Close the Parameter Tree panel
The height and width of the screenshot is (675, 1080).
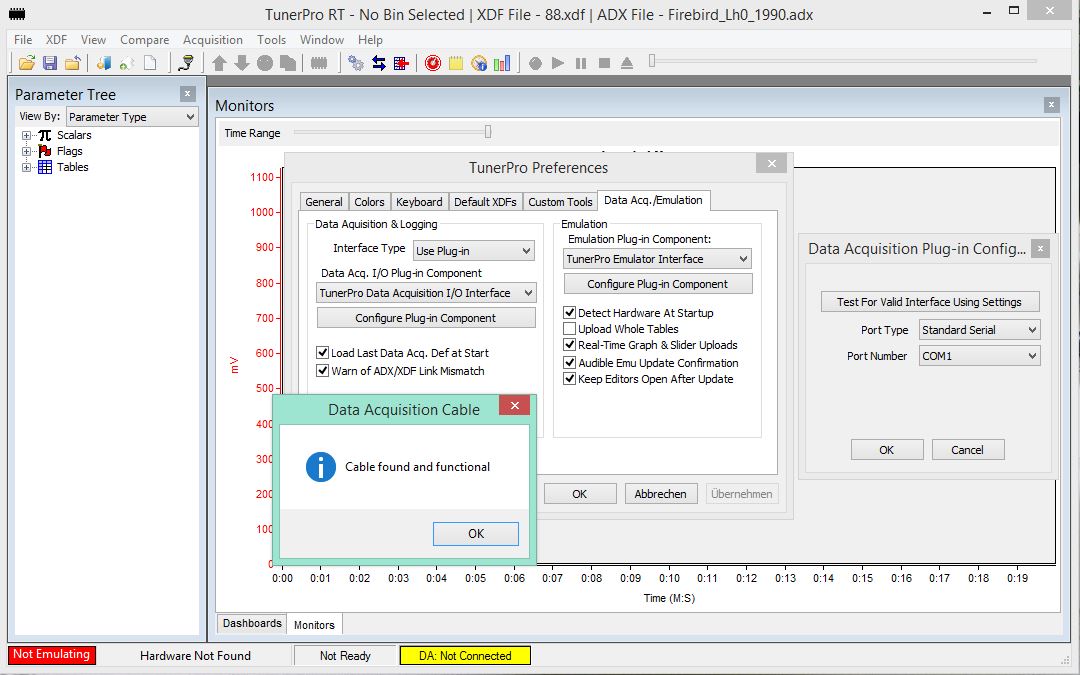[187, 94]
